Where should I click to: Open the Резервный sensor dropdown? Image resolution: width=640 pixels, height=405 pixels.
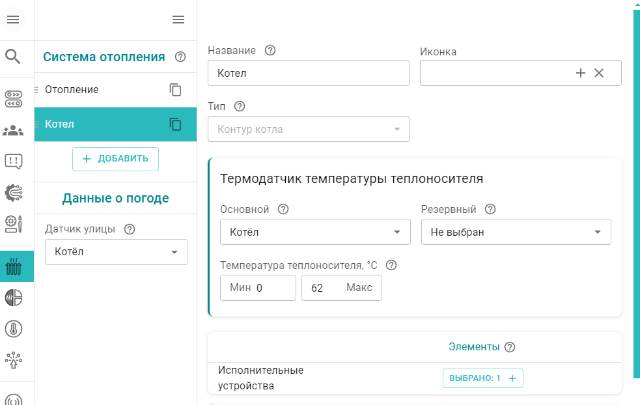(x=516, y=232)
